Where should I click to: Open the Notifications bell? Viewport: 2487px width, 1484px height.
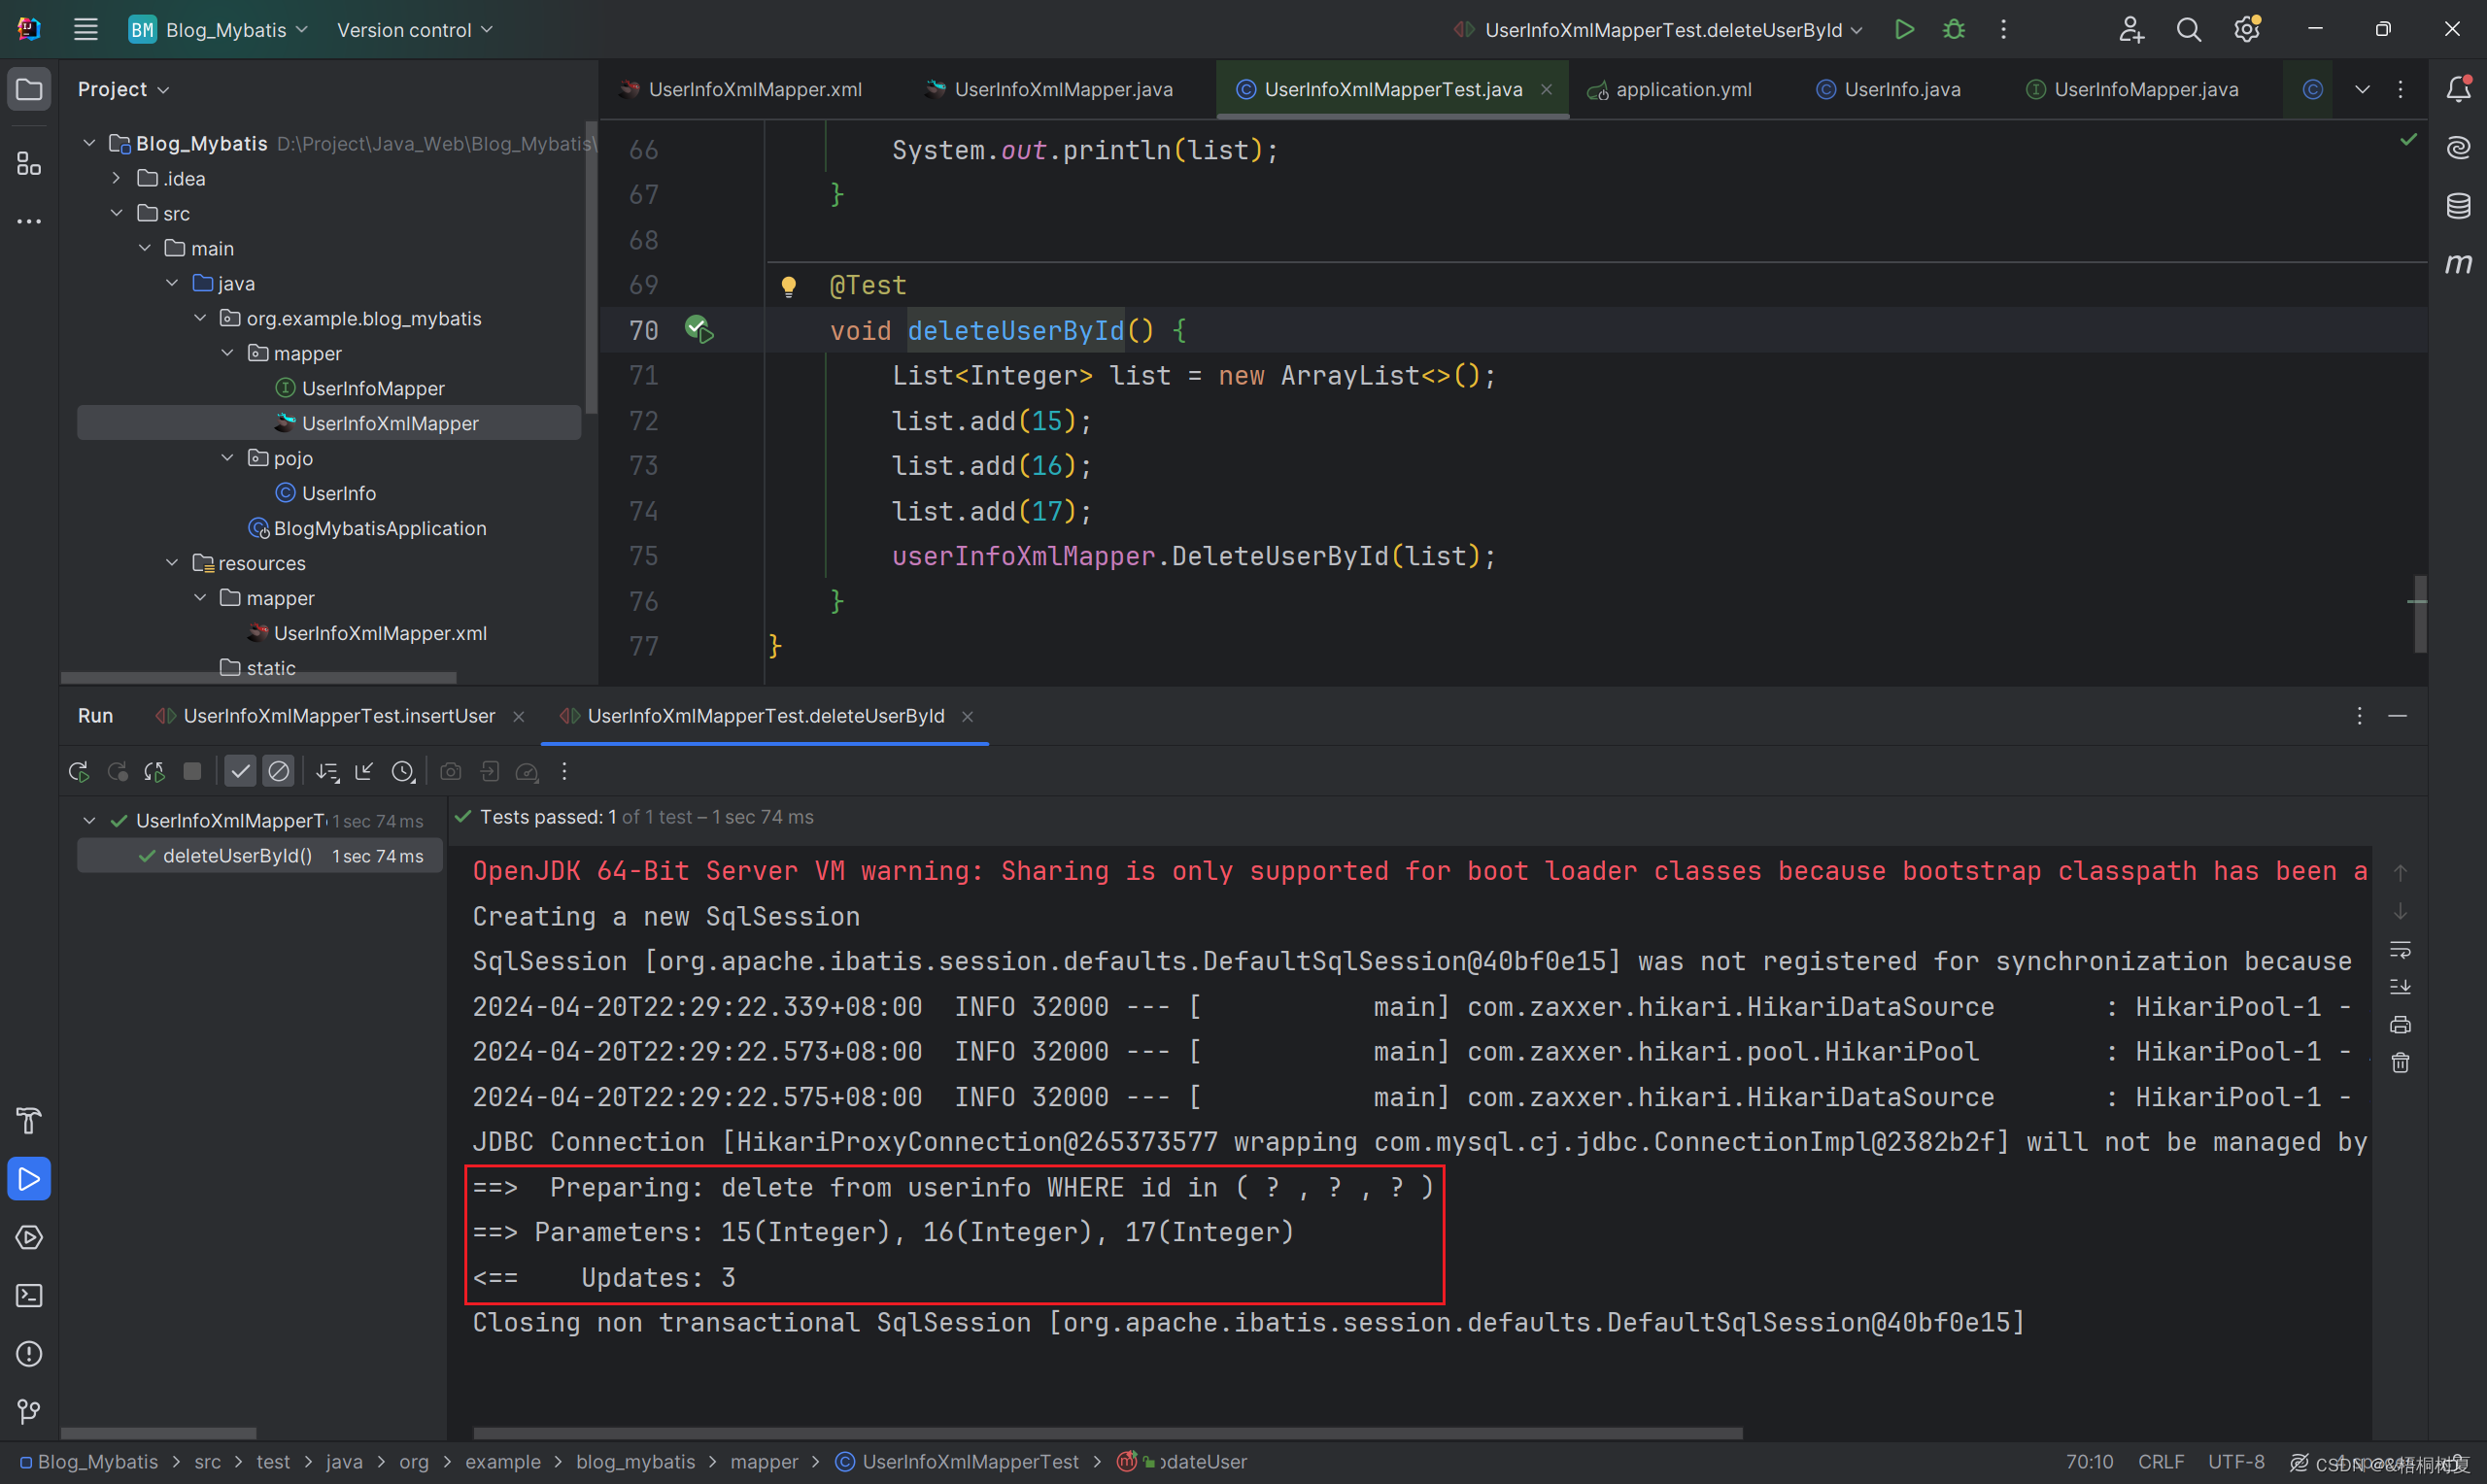coord(2457,89)
